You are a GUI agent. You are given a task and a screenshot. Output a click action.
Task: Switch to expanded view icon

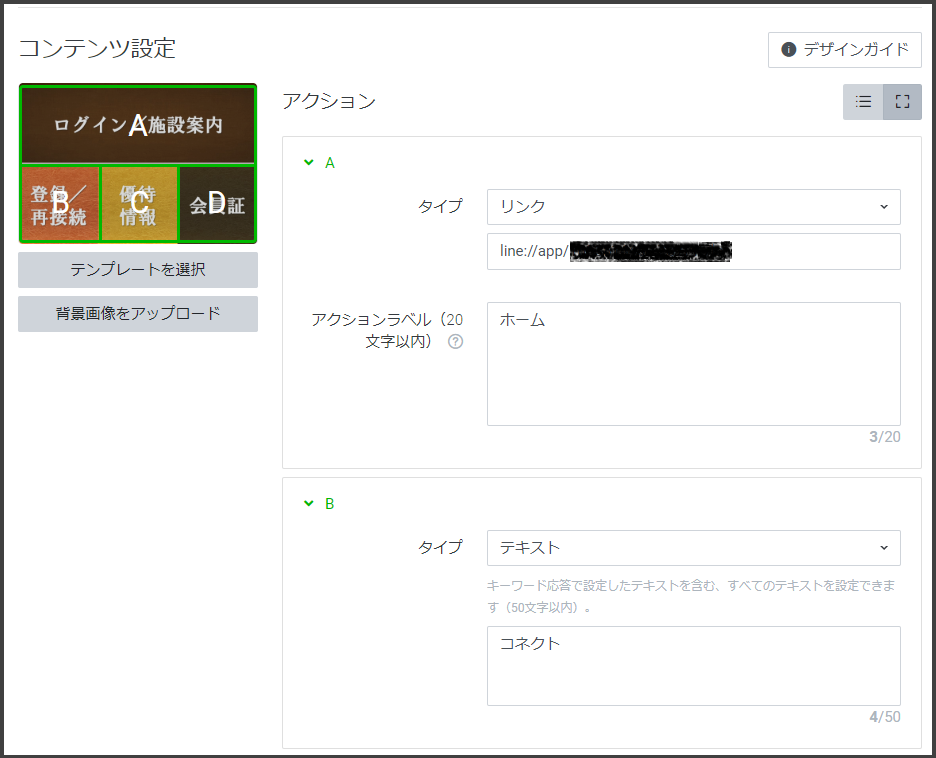(x=902, y=102)
